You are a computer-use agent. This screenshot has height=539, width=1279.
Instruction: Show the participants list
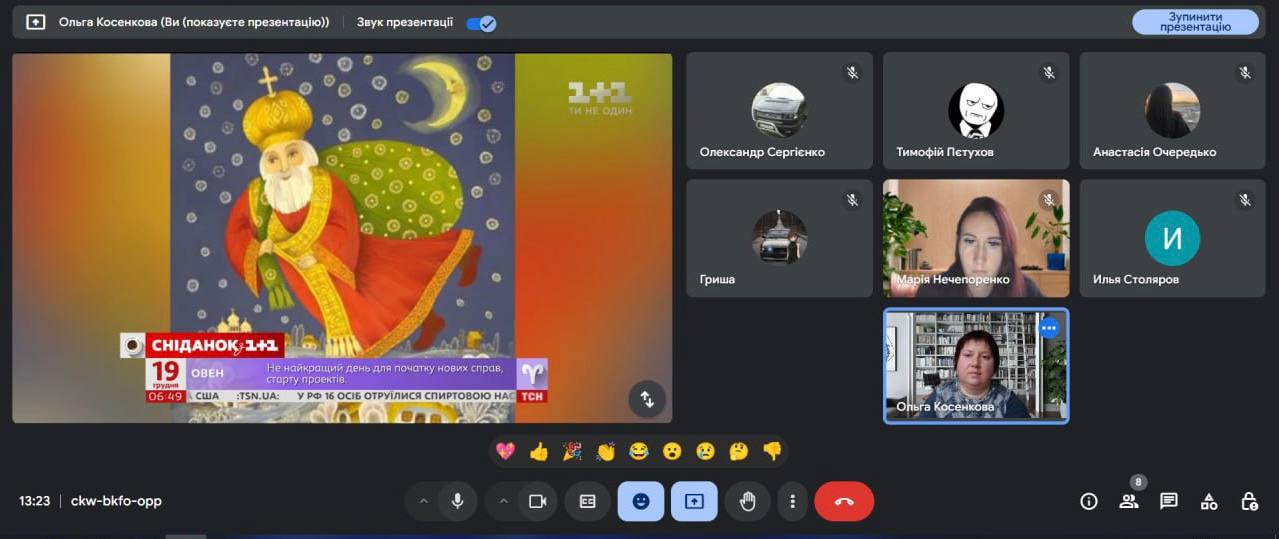(1129, 501)
